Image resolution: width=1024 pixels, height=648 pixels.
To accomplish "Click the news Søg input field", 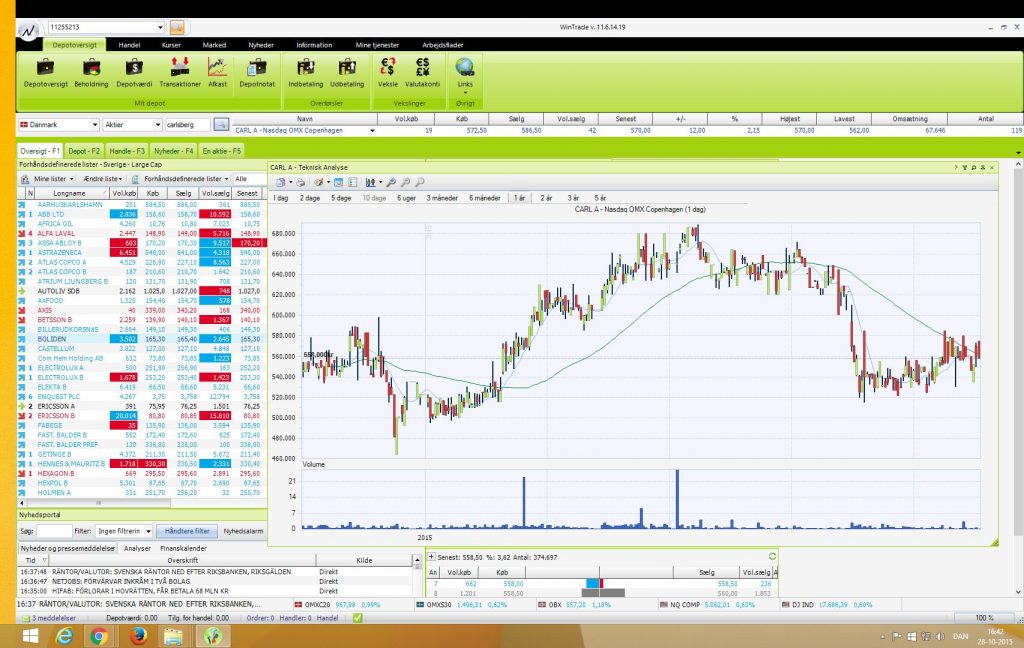I will click(54, 531).
